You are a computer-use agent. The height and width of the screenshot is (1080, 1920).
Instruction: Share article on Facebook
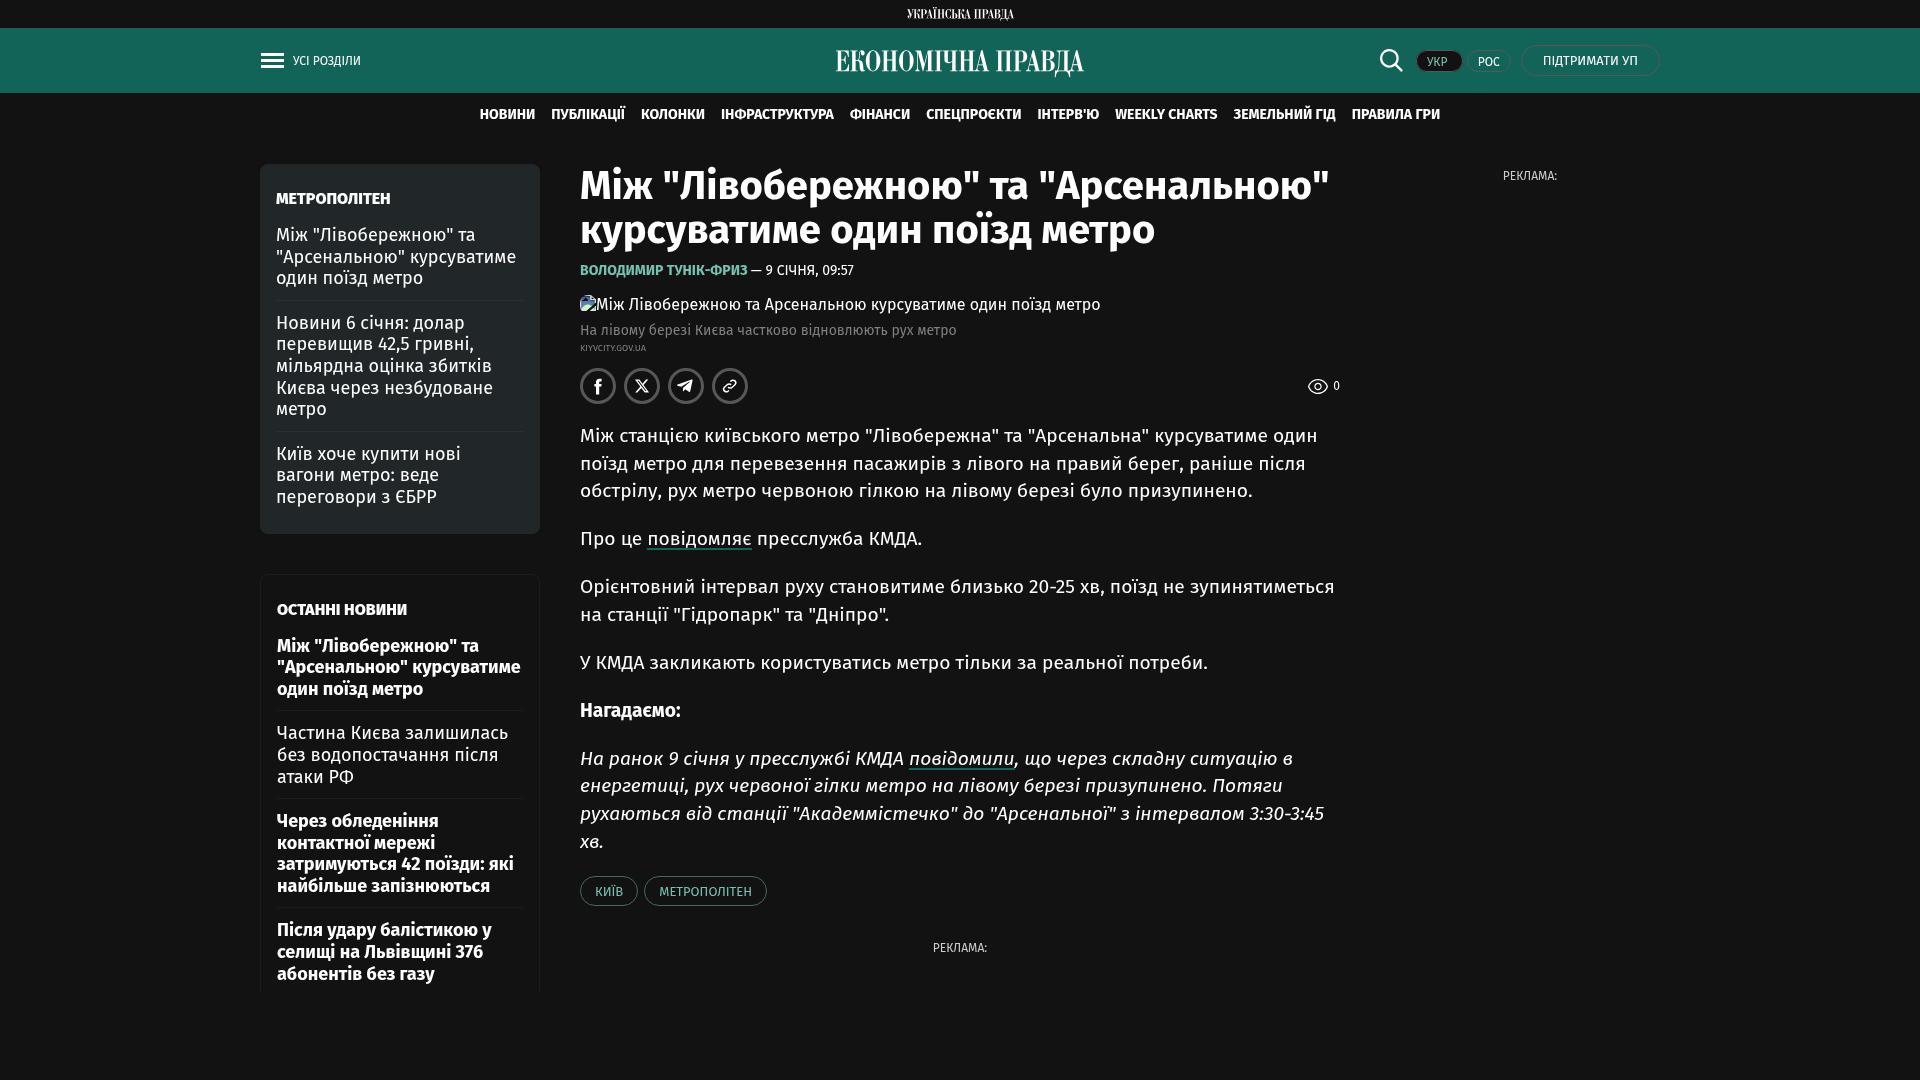pyautogui.click(x=598, y=386)
